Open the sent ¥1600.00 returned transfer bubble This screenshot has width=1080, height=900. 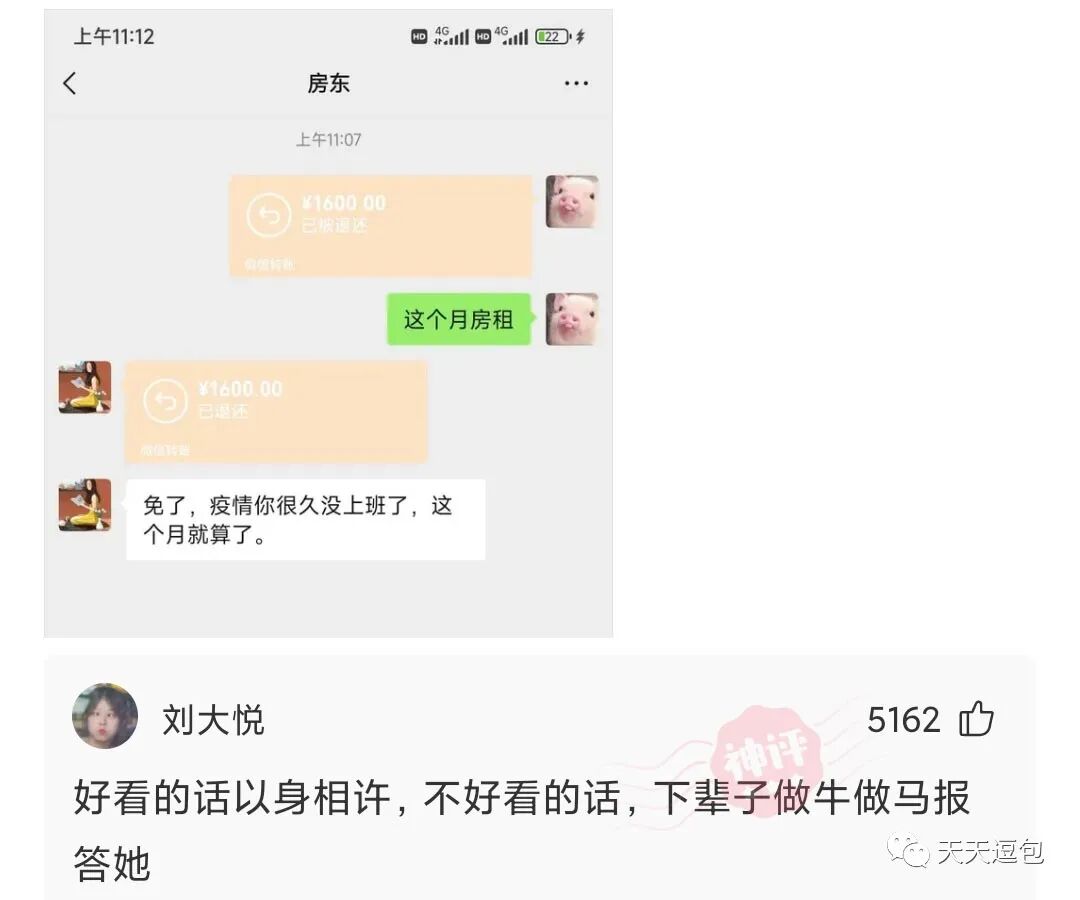click(x=380, y=226)
